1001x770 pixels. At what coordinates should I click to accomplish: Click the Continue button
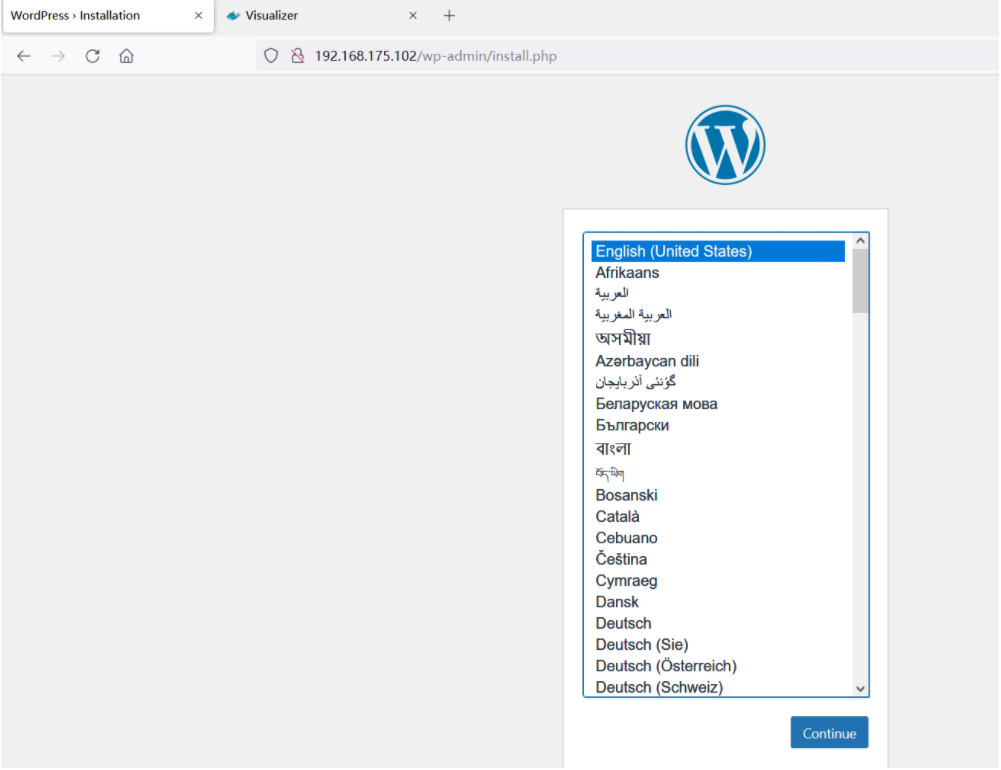[x=829, y=732]
